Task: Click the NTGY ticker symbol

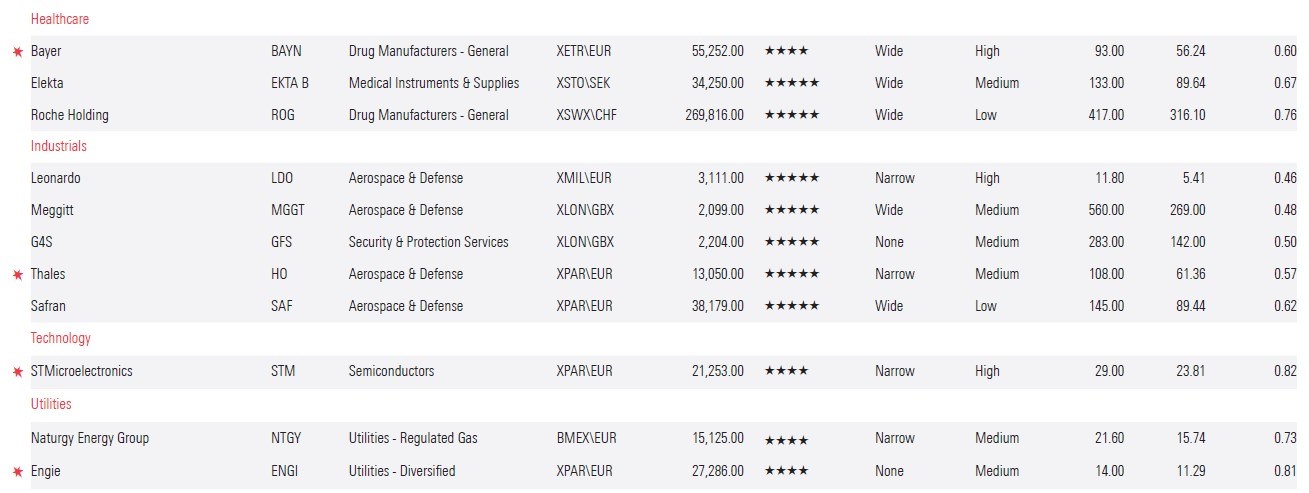Action: [286, 438]
